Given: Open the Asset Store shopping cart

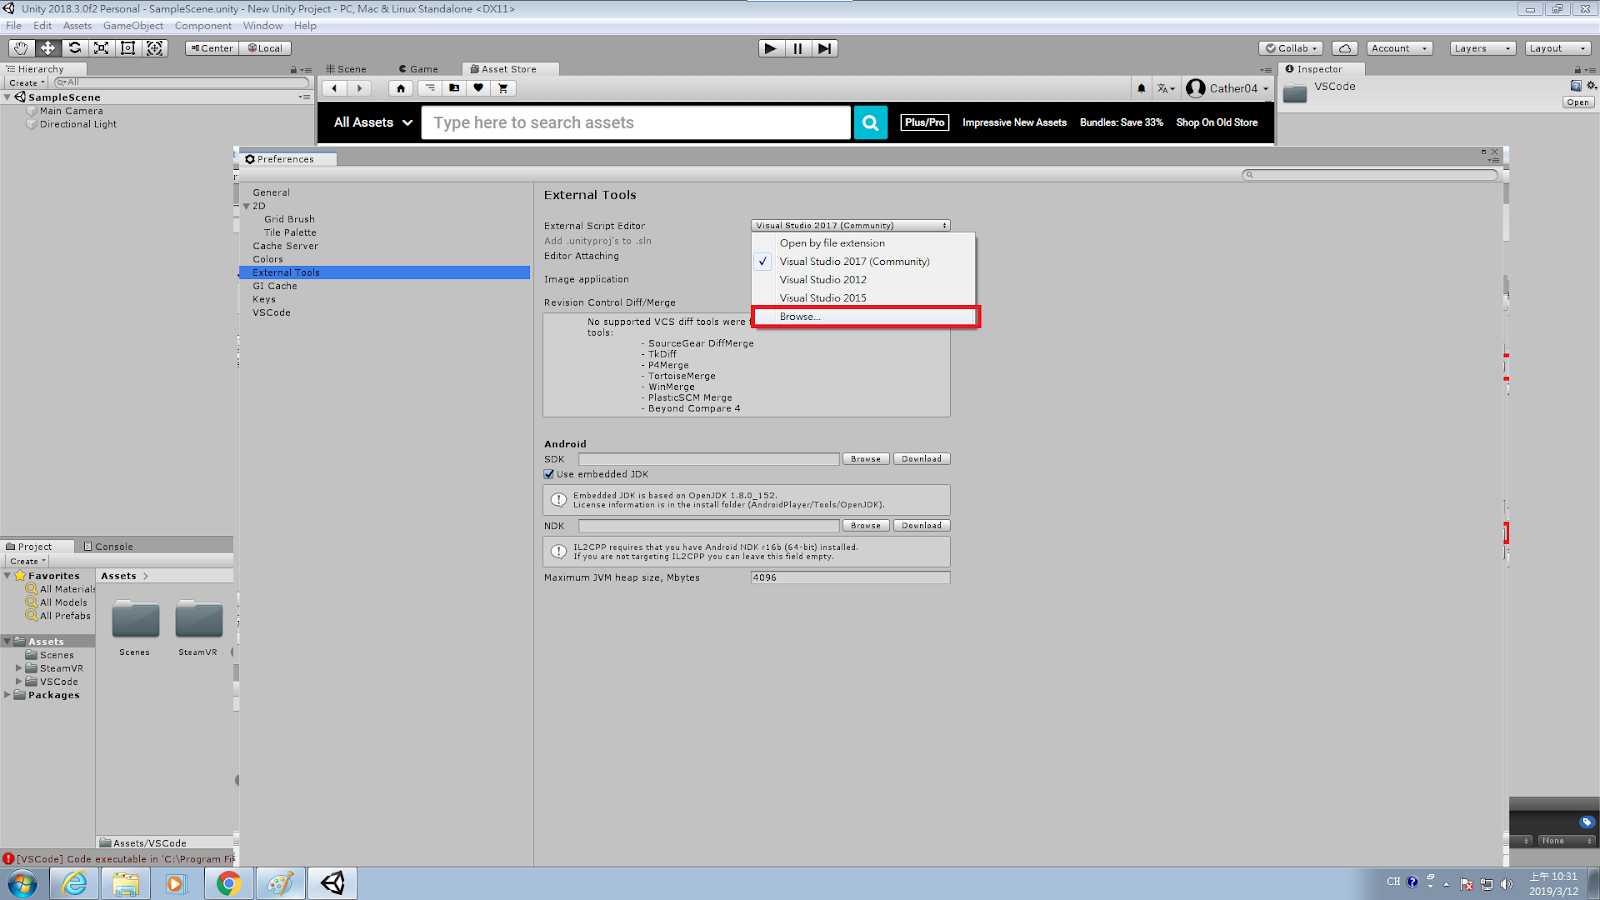Looking at the screenshot, I should click(503, 88).
